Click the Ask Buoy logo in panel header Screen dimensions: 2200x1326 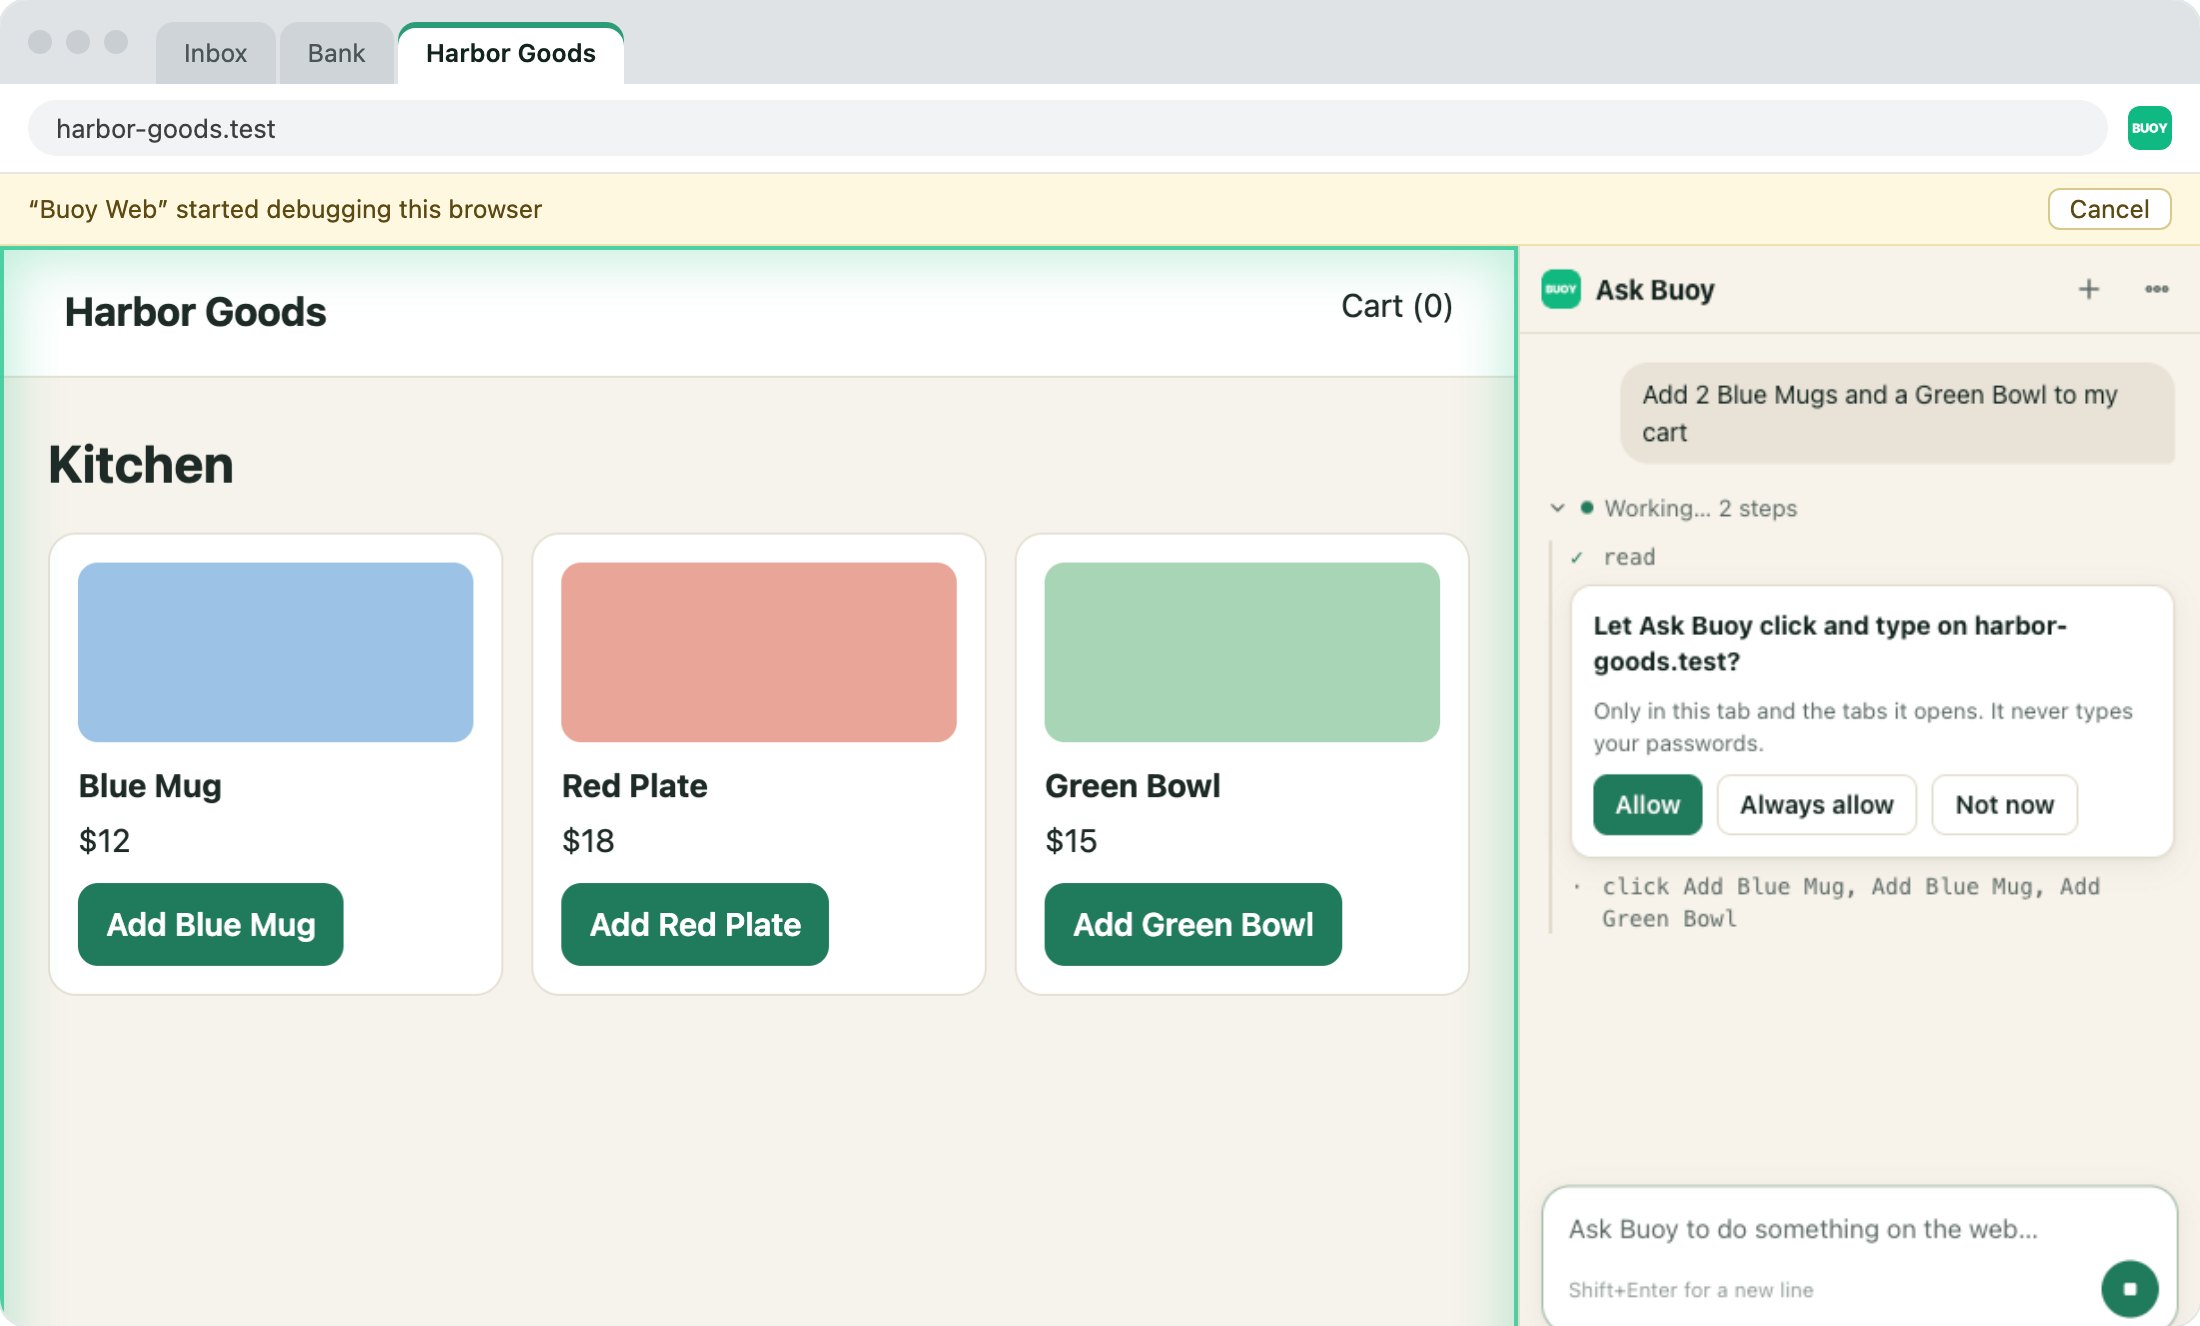1560,289
